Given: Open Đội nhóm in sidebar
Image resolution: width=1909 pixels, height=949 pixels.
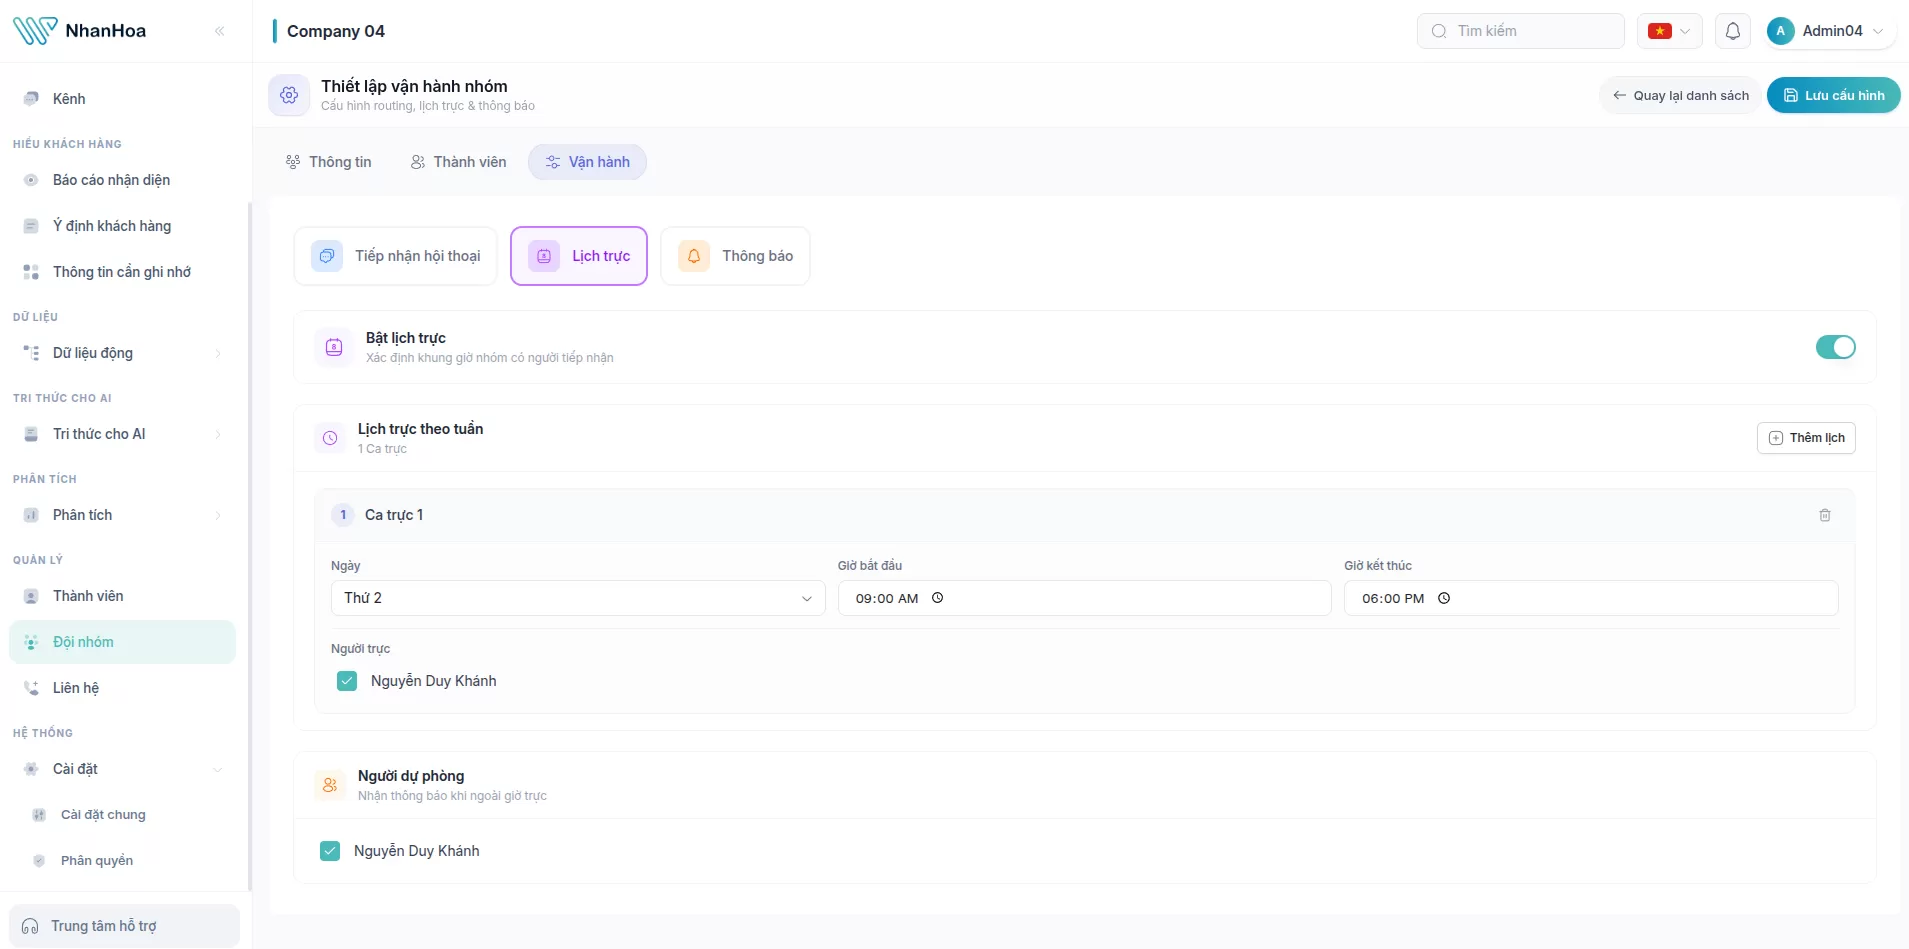Looking at the screenshot, I should 122,642.
